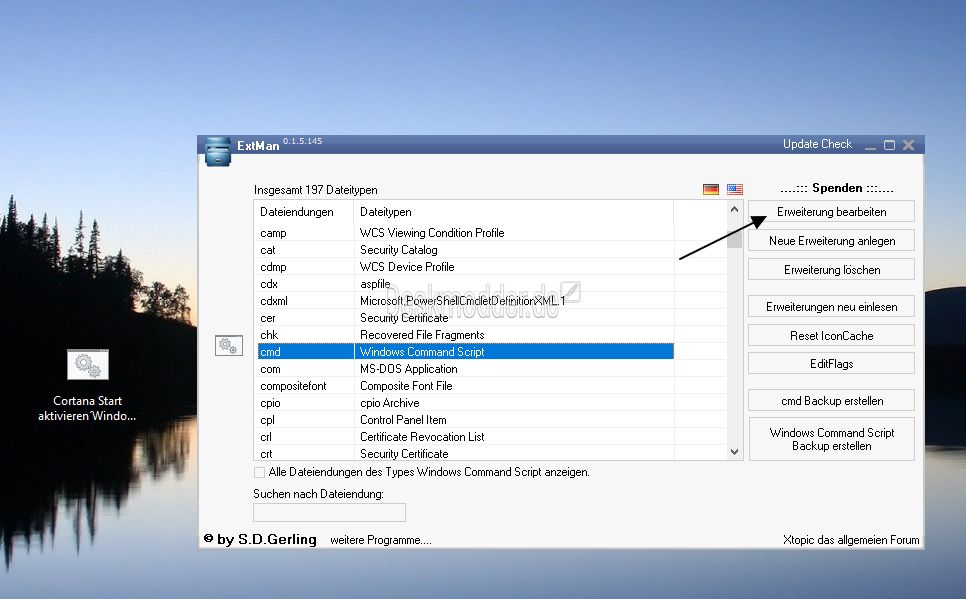Select the compositefont row

pyautogui.click(x=465, y=386)
